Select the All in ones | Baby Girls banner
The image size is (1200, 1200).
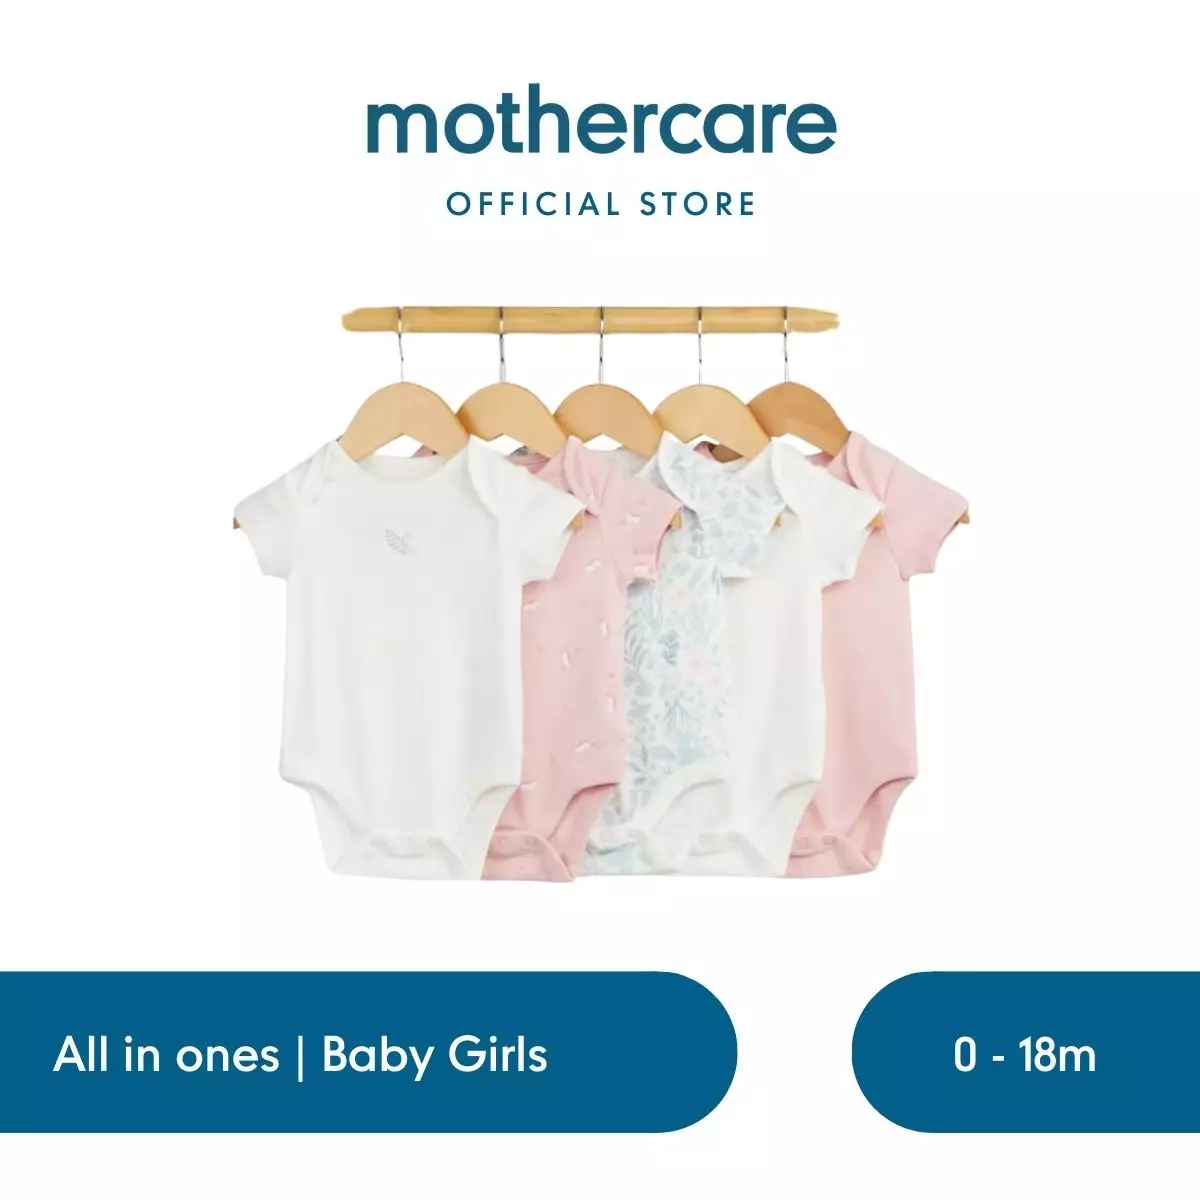[368, 1052]
